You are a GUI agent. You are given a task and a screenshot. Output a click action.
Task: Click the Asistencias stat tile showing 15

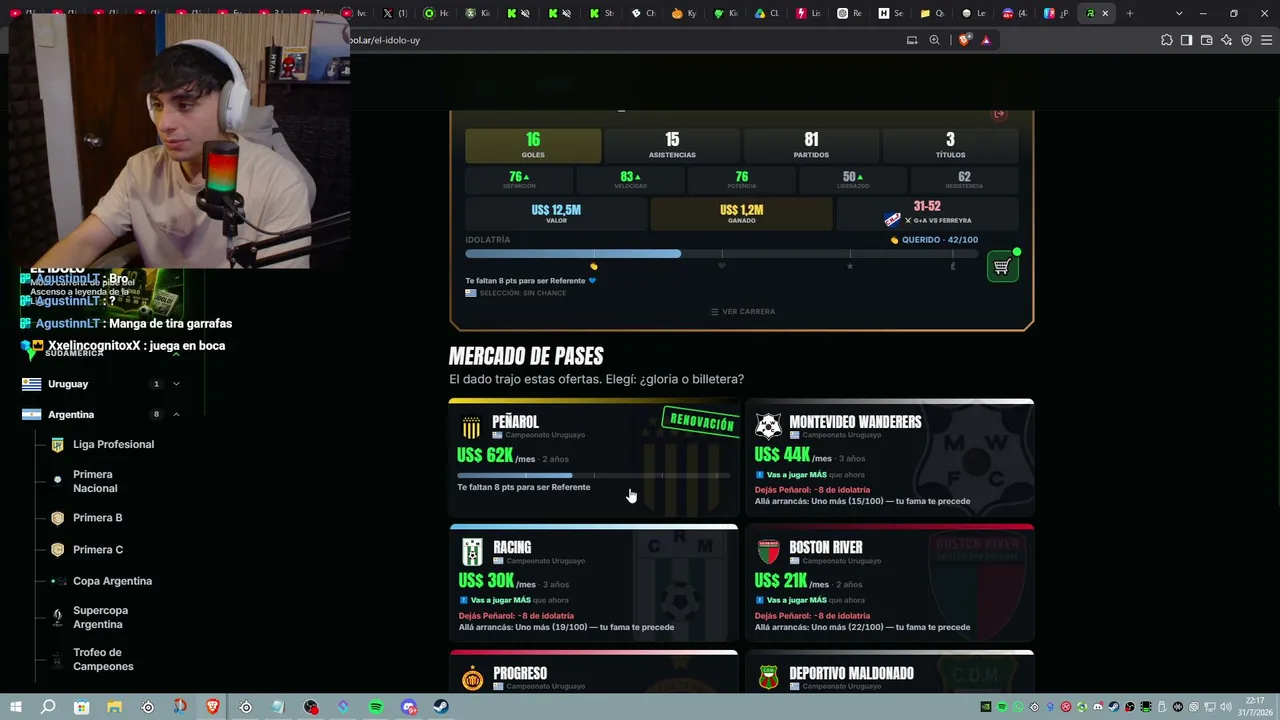pyautogui.click(x=672, y=145)
